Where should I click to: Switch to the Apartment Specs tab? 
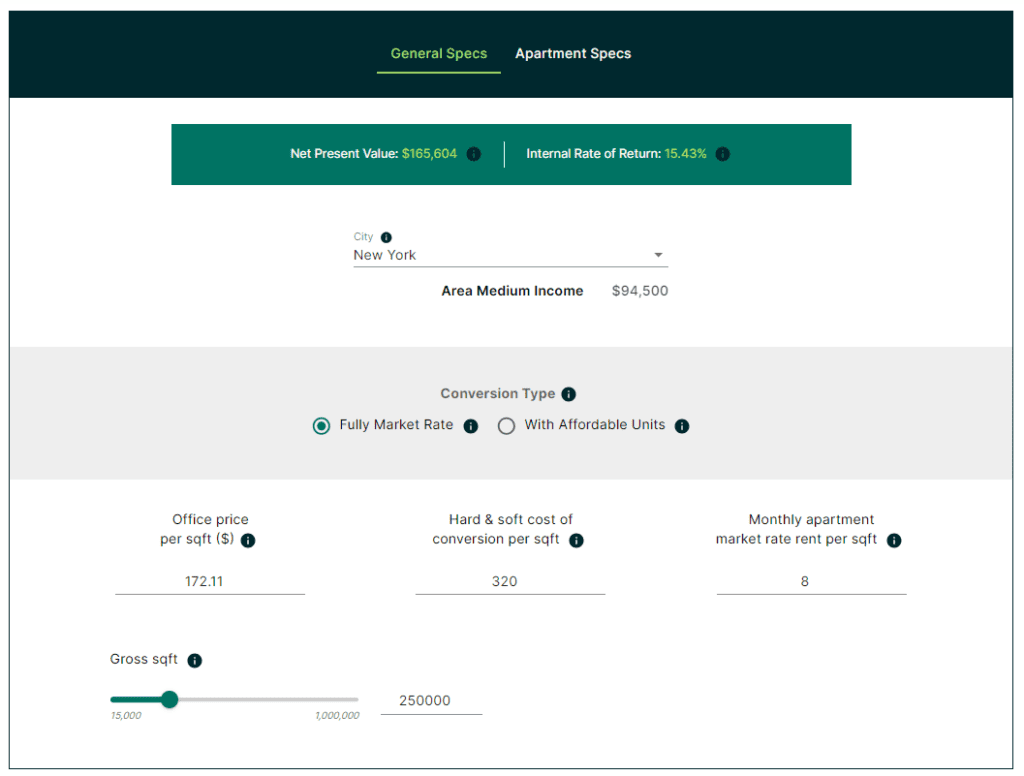pyautogui.click(x=573, y=53)
